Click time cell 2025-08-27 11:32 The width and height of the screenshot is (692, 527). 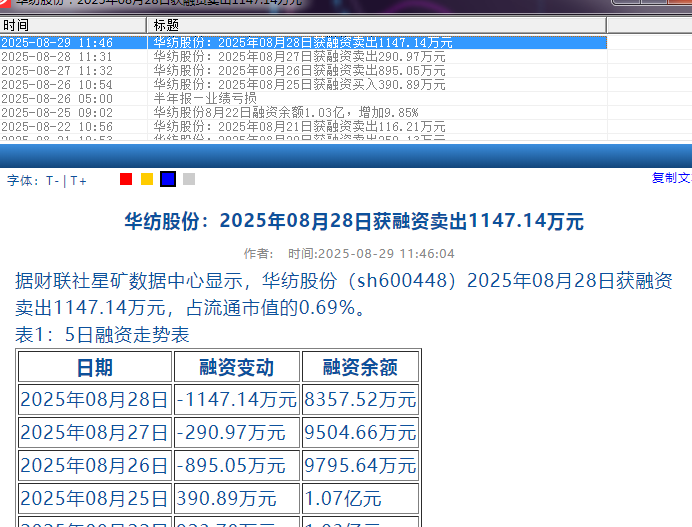tap(57, 71)
